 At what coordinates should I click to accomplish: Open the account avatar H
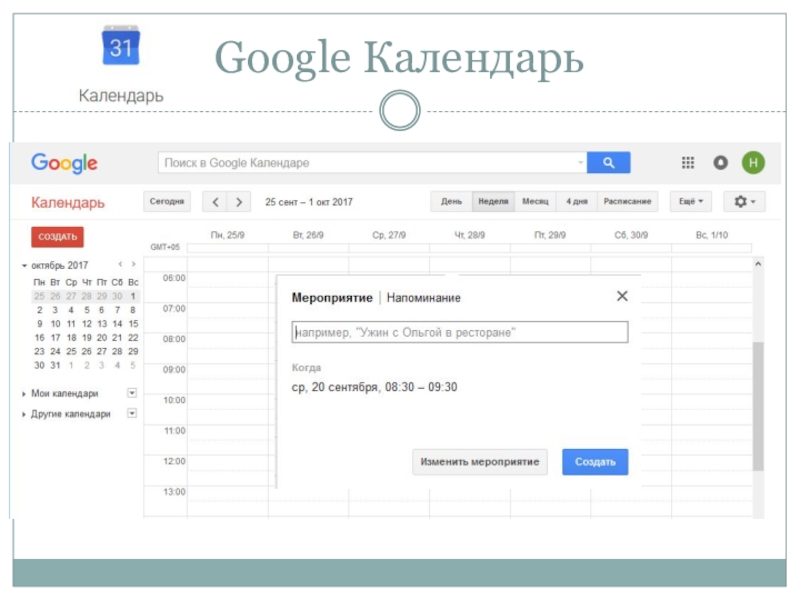(x=754, y=163)
